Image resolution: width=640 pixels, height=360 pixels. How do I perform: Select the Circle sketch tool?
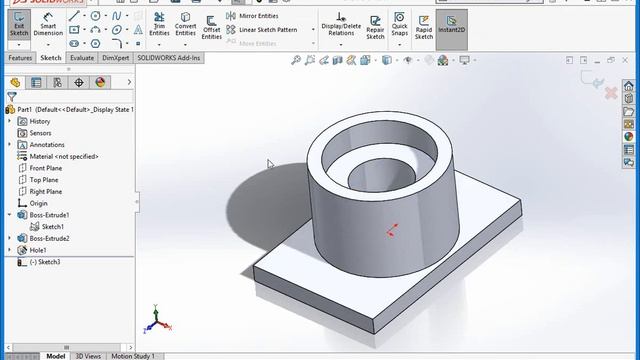point(95,16)
